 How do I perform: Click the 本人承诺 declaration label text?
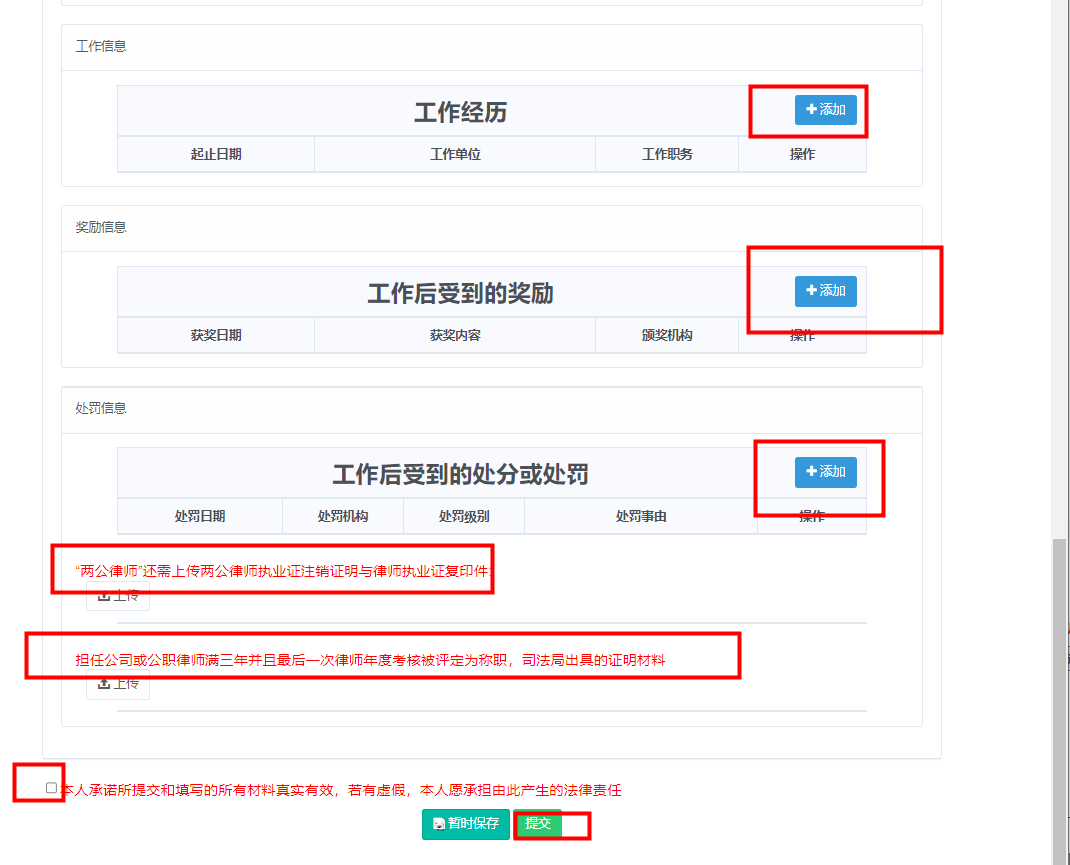click(x=340, y=790)
